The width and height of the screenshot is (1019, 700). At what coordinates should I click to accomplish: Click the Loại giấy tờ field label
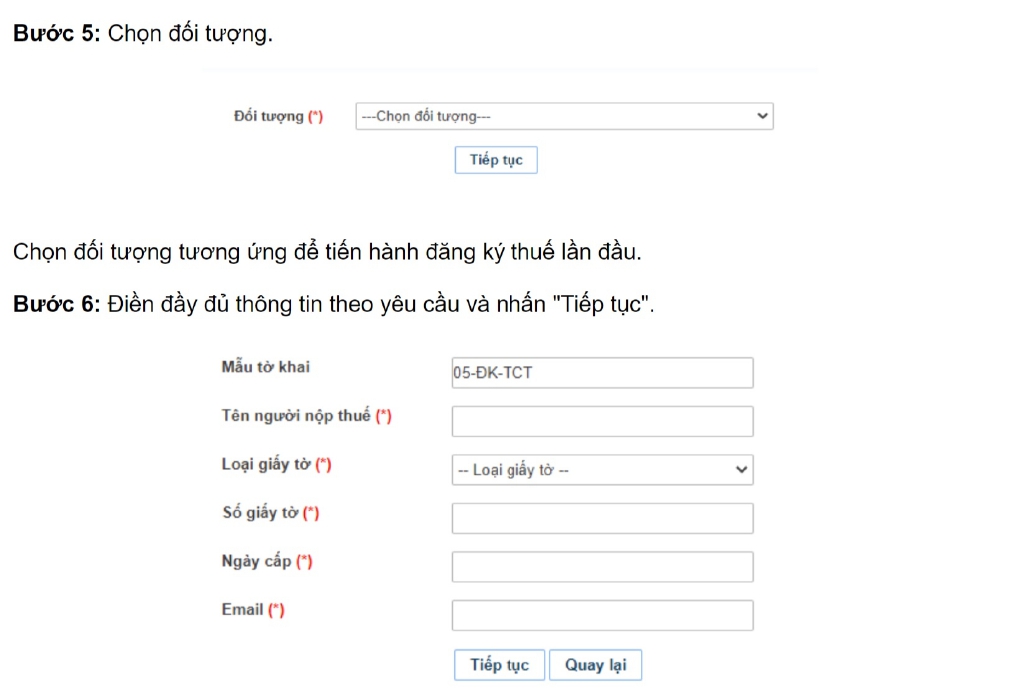click(276, 465)
